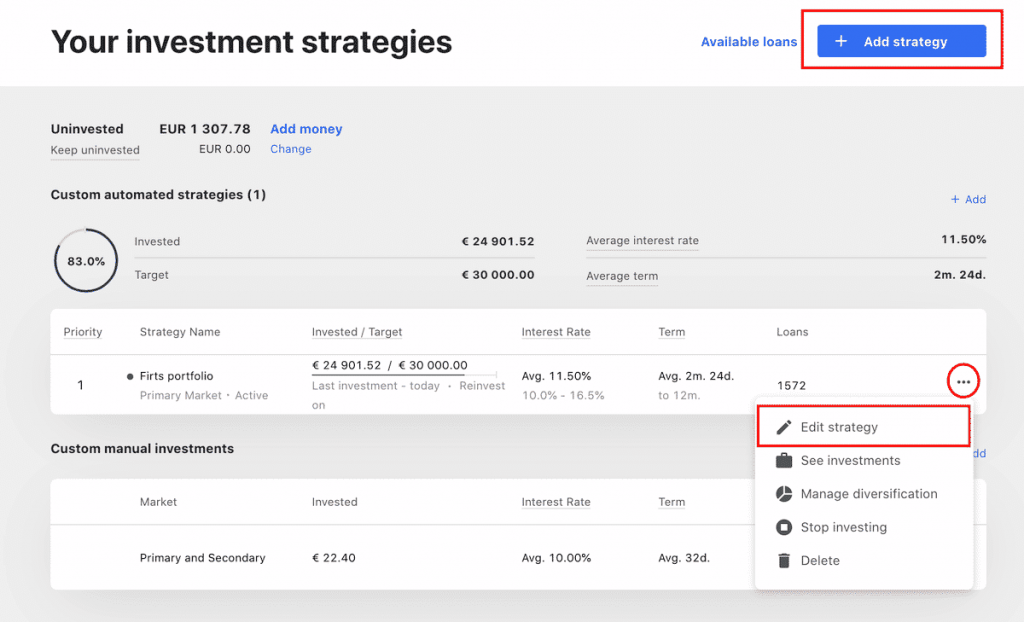This screenshot has height=622, width=1024.
Task: Click the Primary and Secondary market row
Action: [x=518, y=557]
